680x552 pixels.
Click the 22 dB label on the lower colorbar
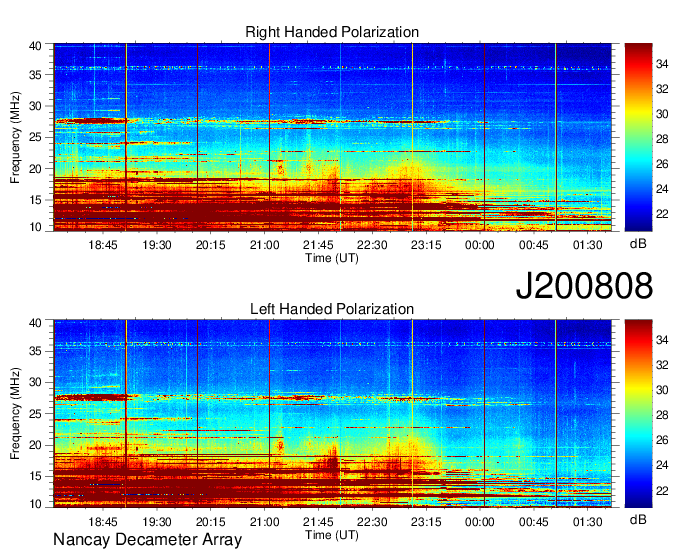662,491
